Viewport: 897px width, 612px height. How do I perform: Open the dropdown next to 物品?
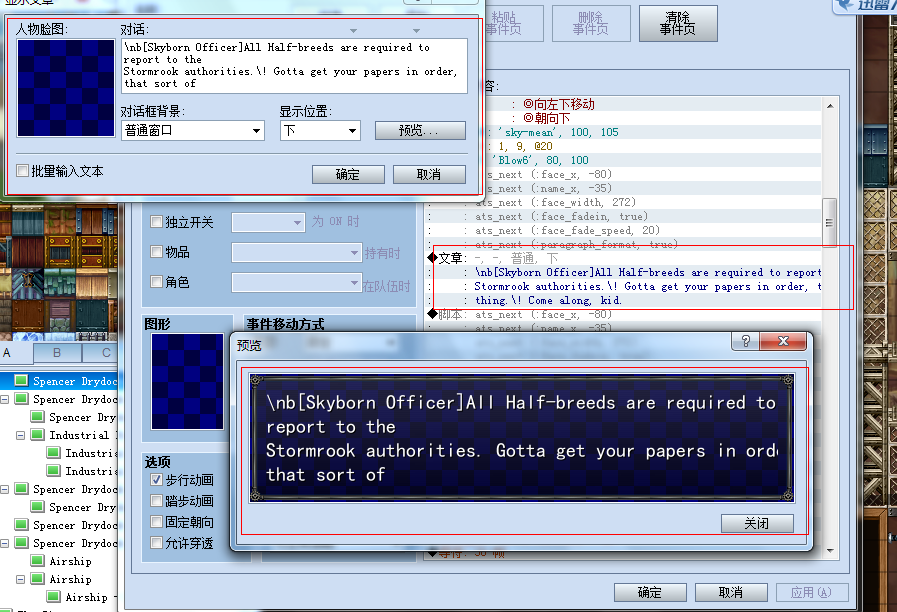click(296, 252)
